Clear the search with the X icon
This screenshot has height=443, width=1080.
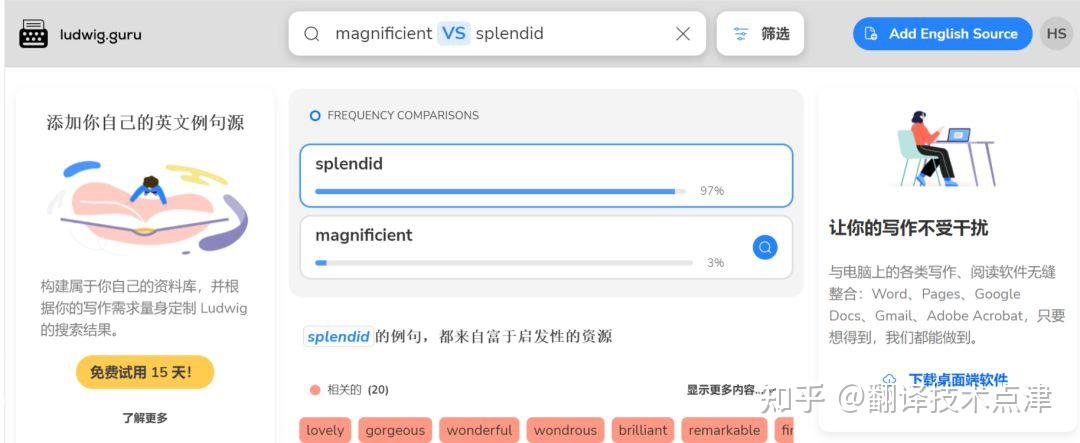(x=683, y=34)
